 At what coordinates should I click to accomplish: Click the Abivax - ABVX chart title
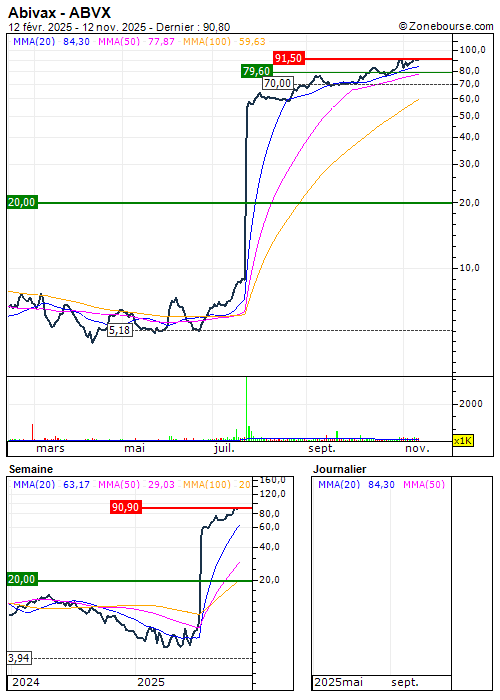point(59,12)
